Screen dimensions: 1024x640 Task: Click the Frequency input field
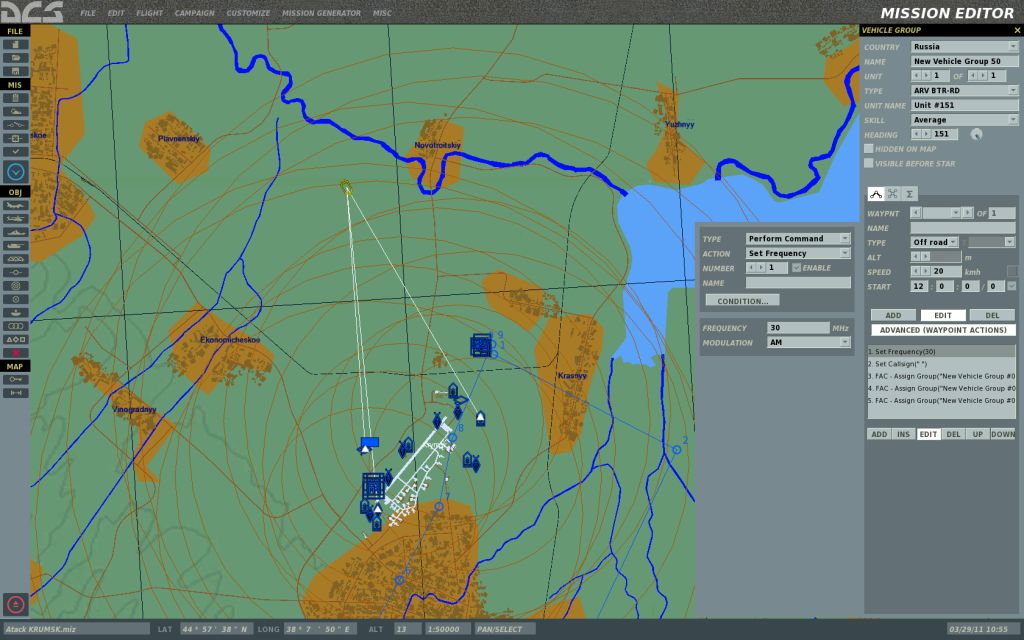pos(798,328)
